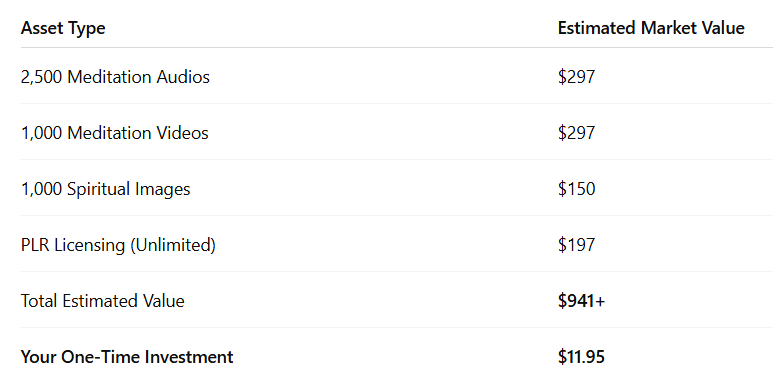This screenshot has height=390, width=773.
Task: Click the Total Estimated Value label
Action: (103, 301)
